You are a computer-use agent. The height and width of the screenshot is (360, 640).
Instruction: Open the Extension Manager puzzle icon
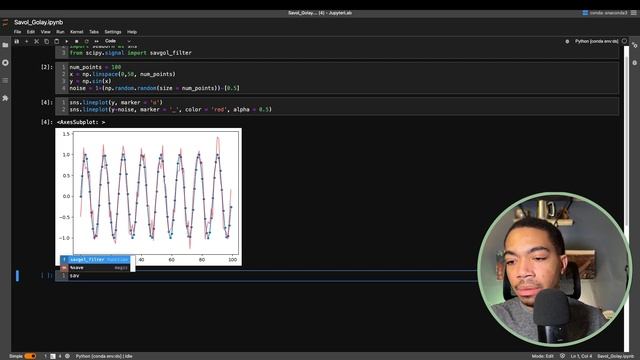pos(5,98)
